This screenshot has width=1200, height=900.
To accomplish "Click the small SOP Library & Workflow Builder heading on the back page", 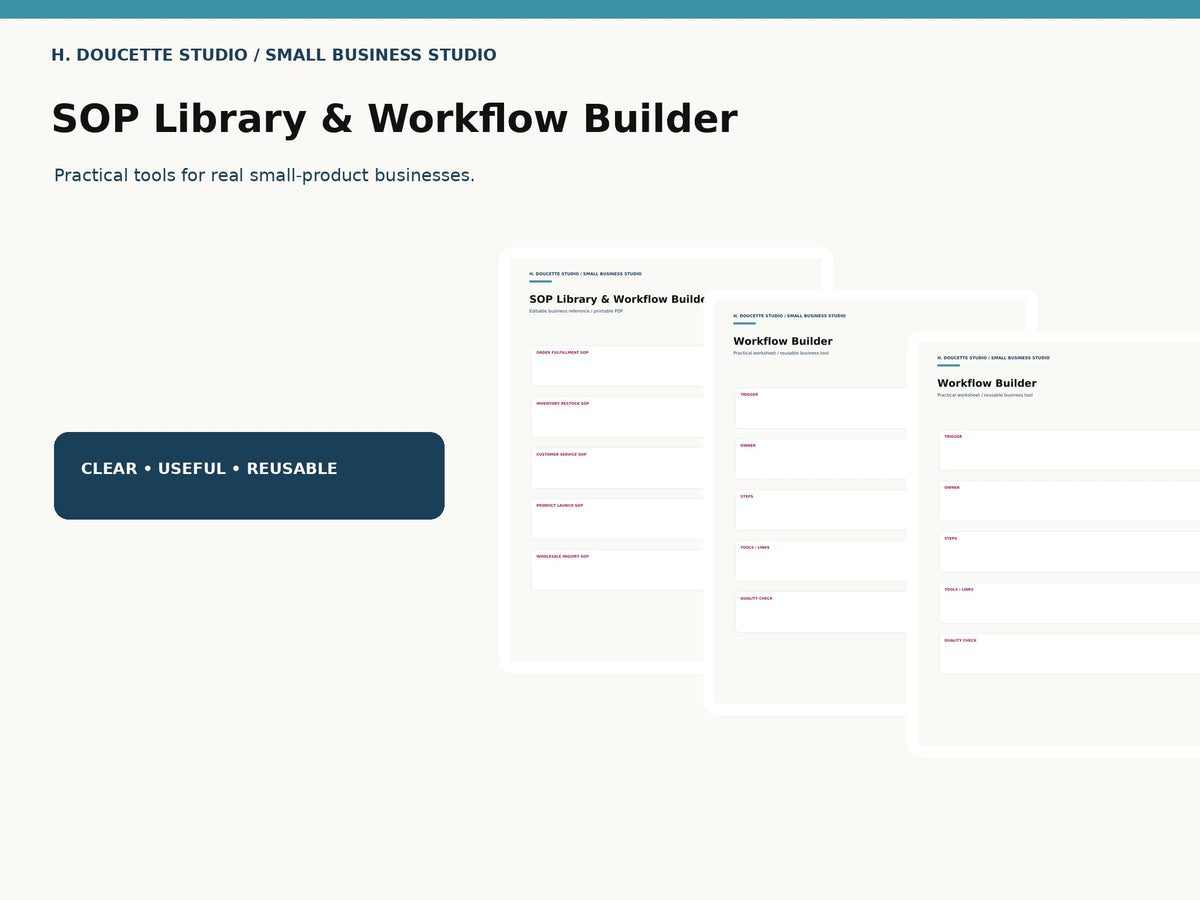I will click(618, 299).
